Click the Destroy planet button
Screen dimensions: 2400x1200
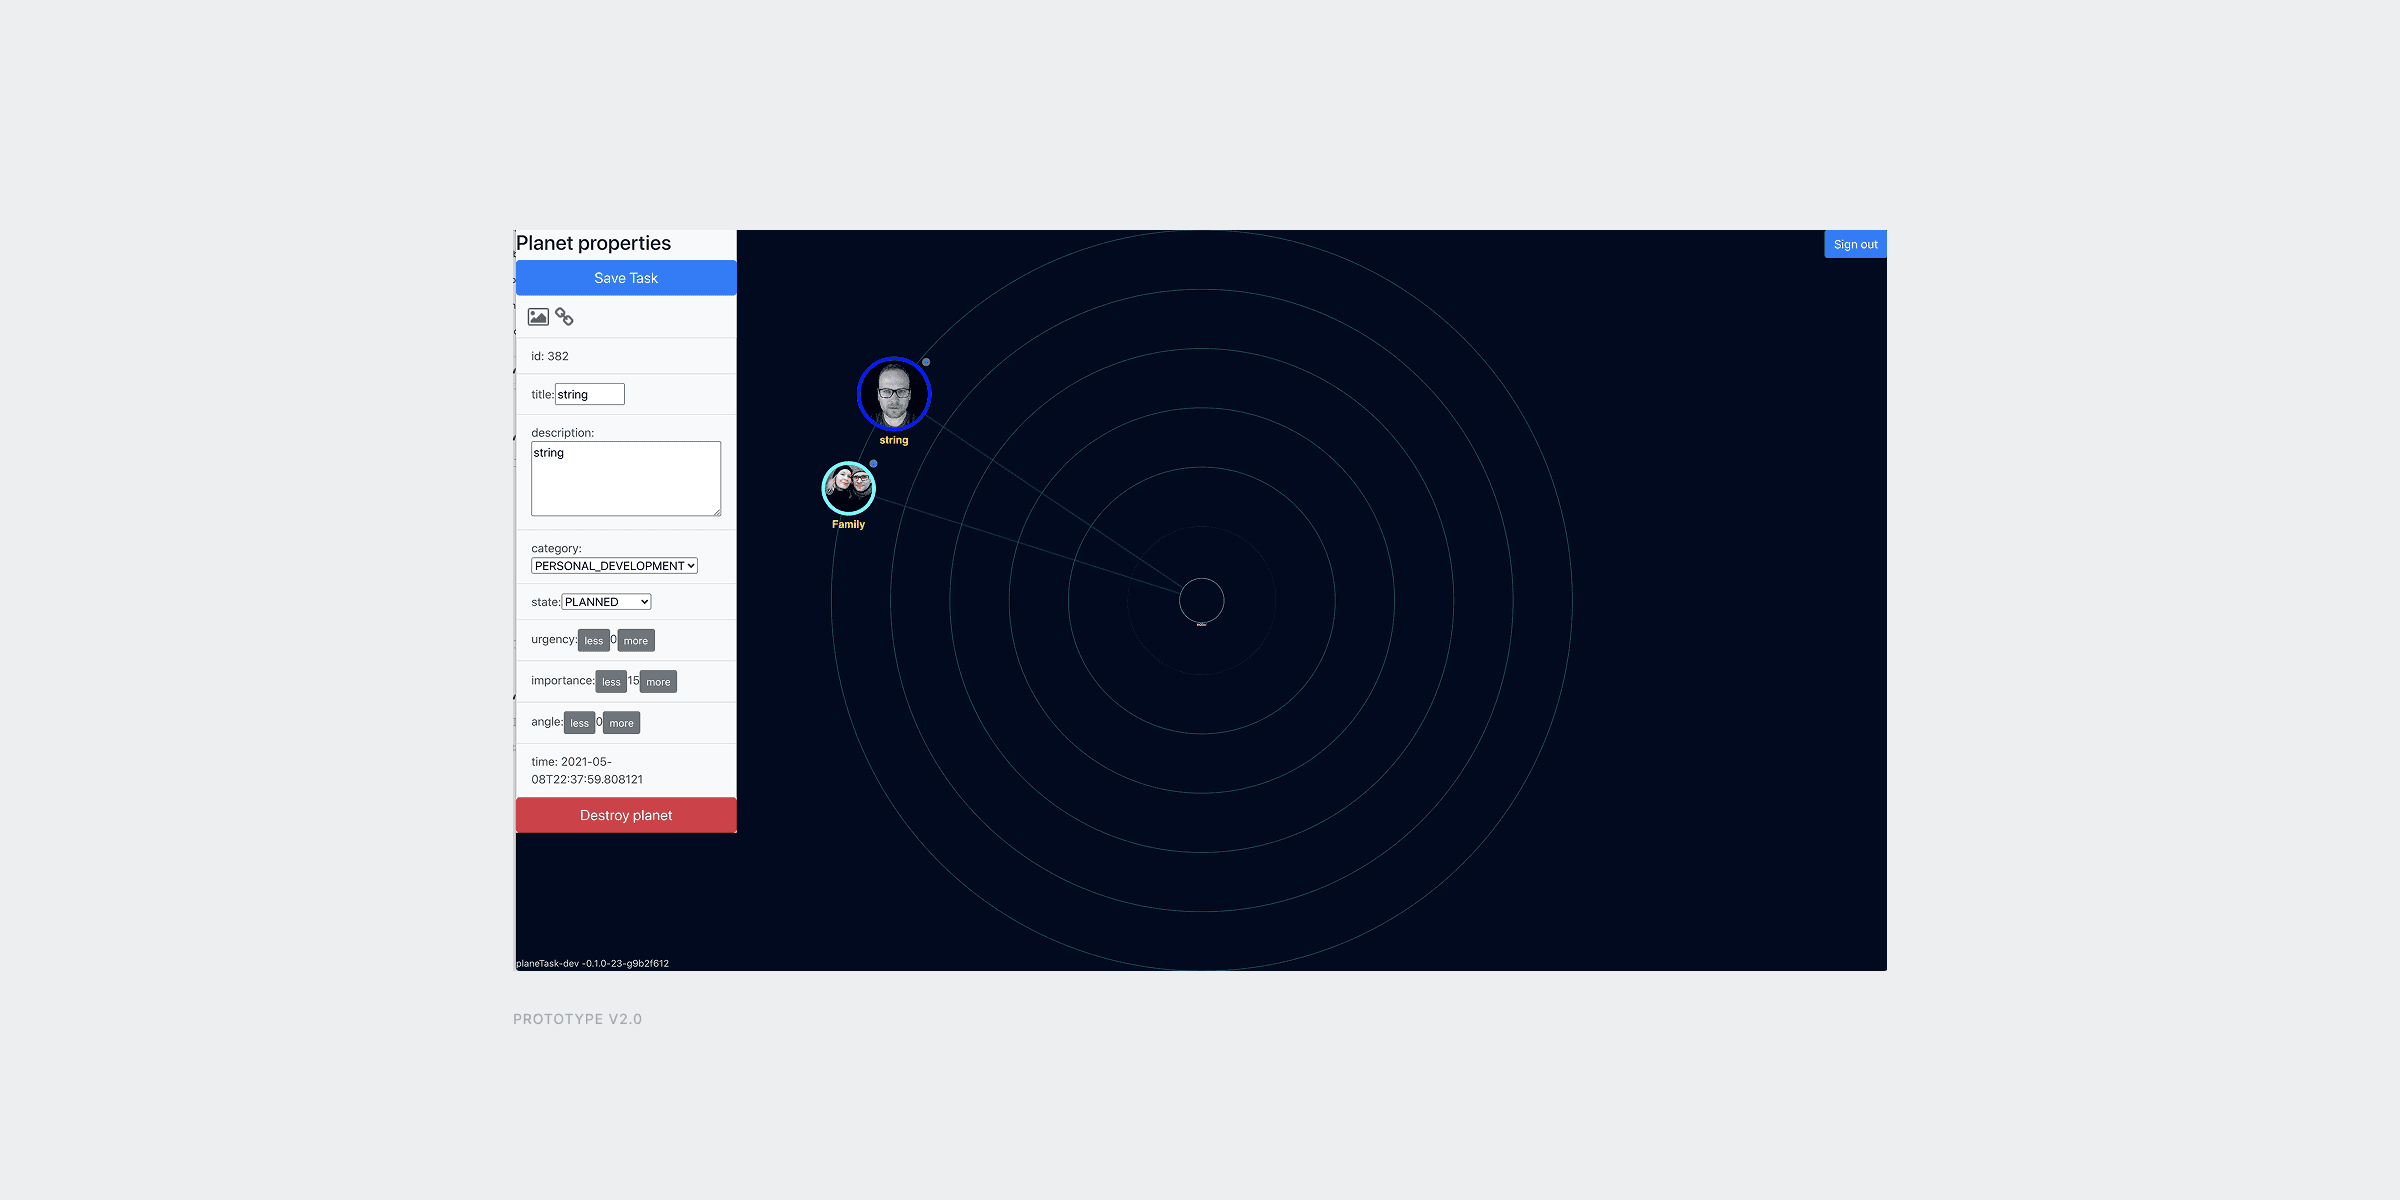pyautogui.click(x=626, y=815)
